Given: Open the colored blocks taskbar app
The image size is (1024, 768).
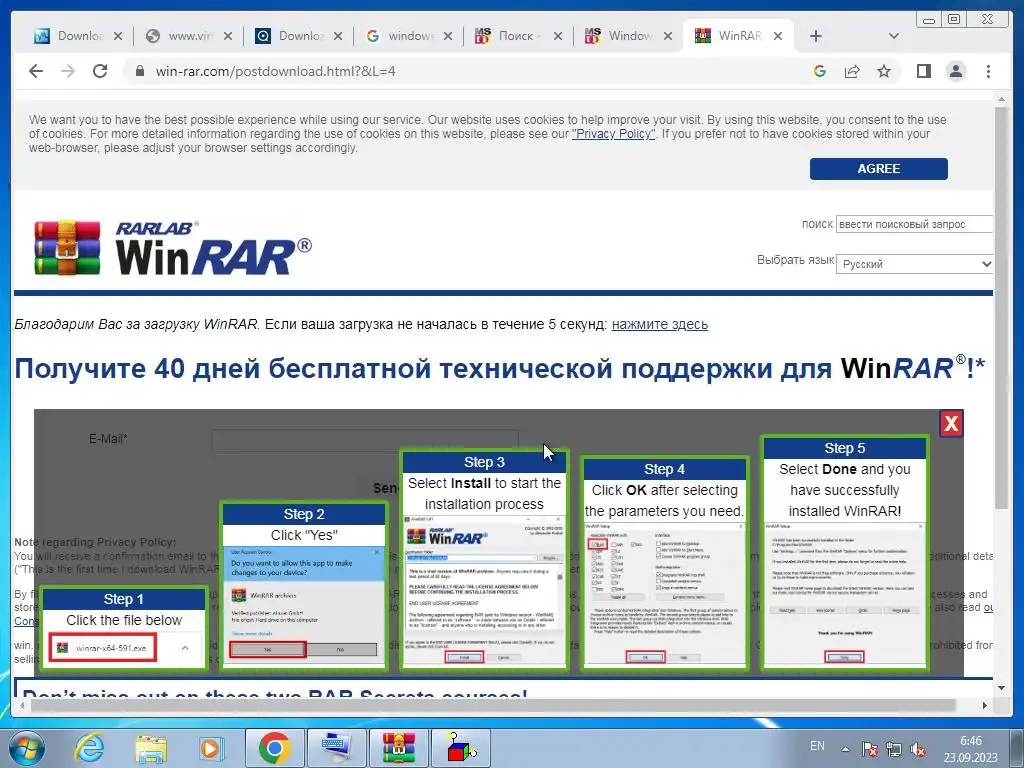Looking at the screenshot, I should tap(460, 748).
